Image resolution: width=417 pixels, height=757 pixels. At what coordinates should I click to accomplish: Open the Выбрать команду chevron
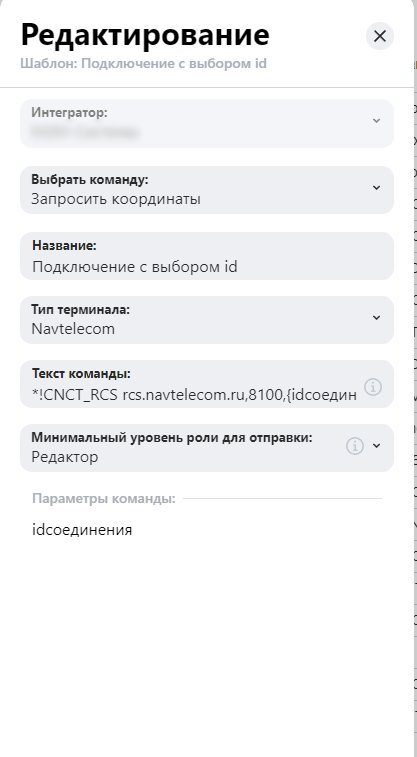377,187
